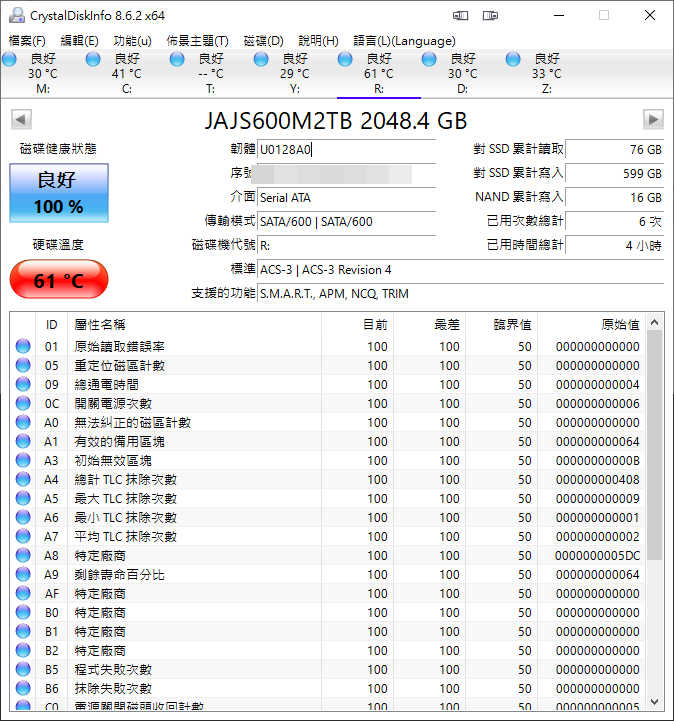Click the status orb for disk M:
The image size is (674, 721).
point(9,59)
